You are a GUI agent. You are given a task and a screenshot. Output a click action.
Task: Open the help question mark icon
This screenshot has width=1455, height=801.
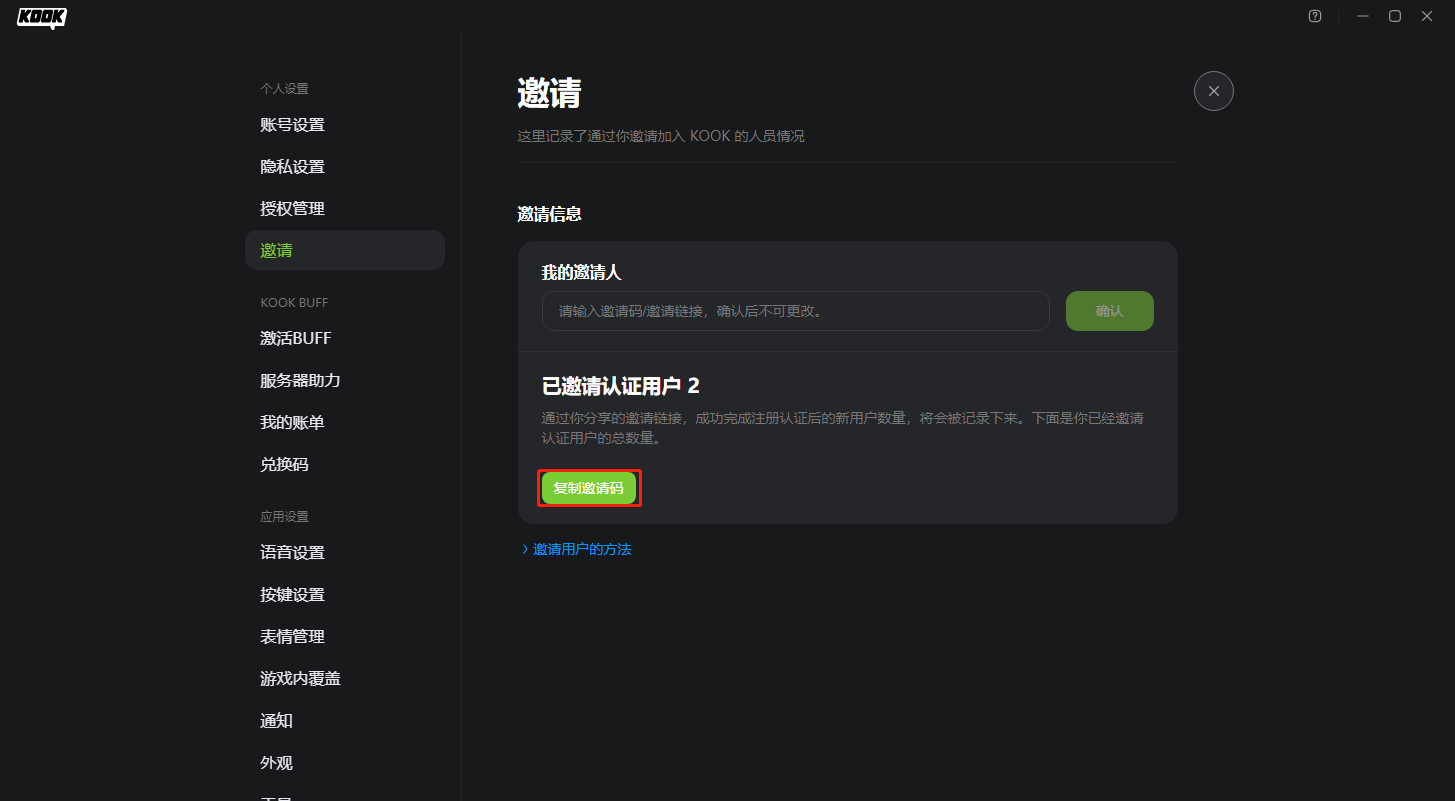point(1315,16)
